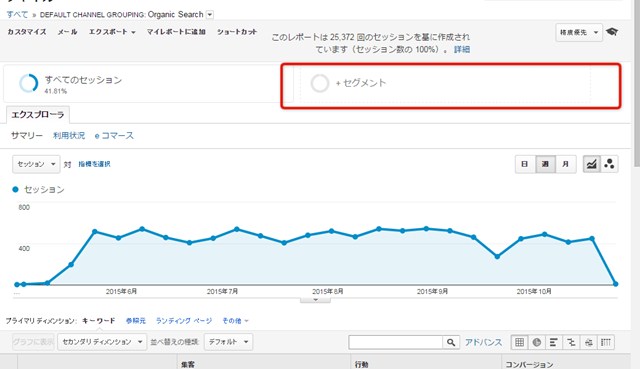Click the 詳細 link
The height and width of the screenshot is (369, 640).
[462, 49]
